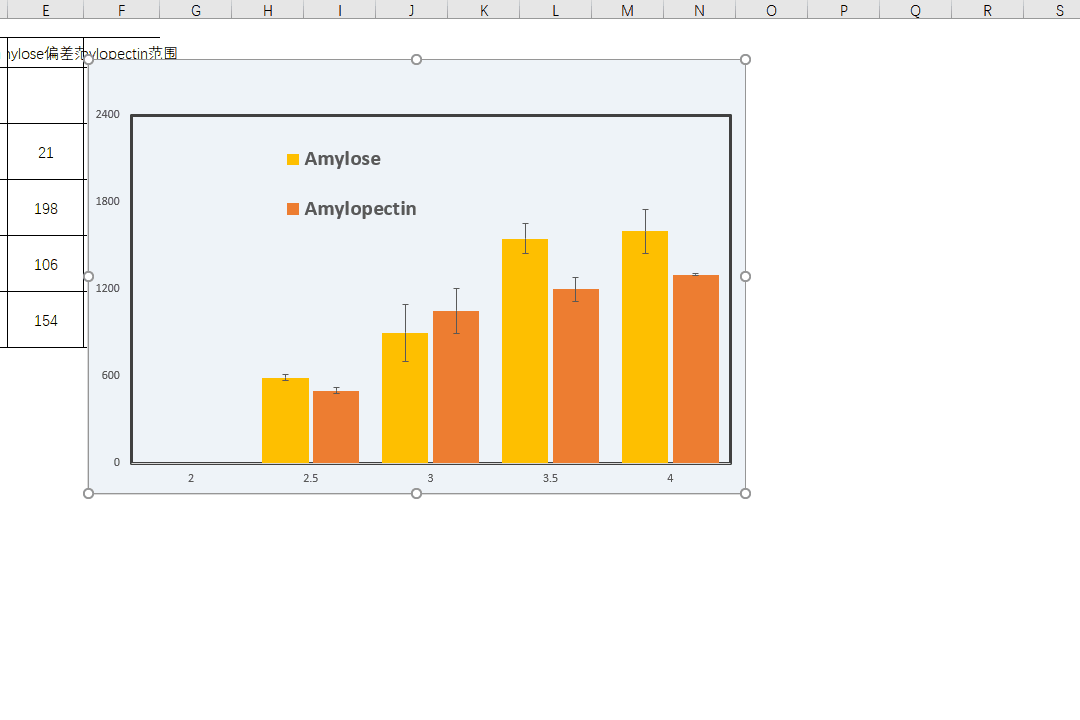
Task: Click the chart's bottom-middle resize handle
Action: pos(417,493)
